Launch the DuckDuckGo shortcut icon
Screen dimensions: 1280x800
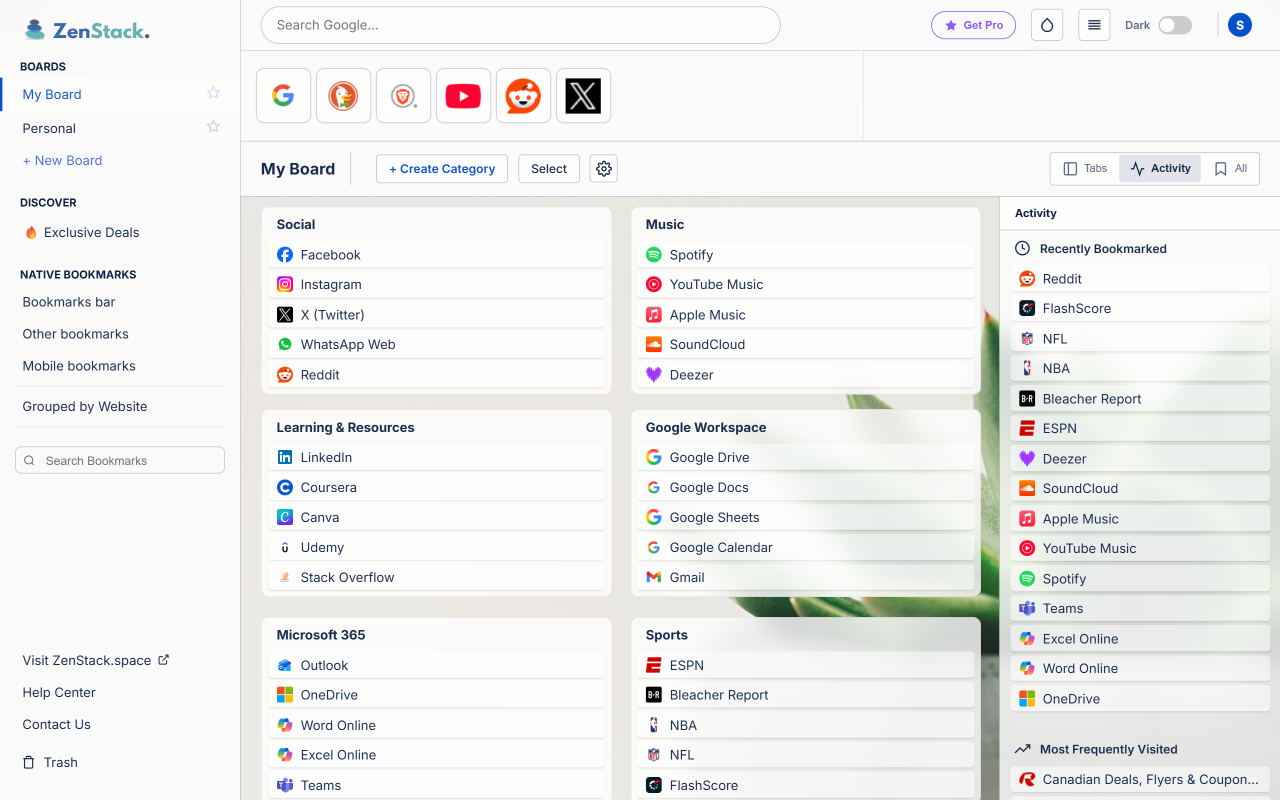pos(343,95)
